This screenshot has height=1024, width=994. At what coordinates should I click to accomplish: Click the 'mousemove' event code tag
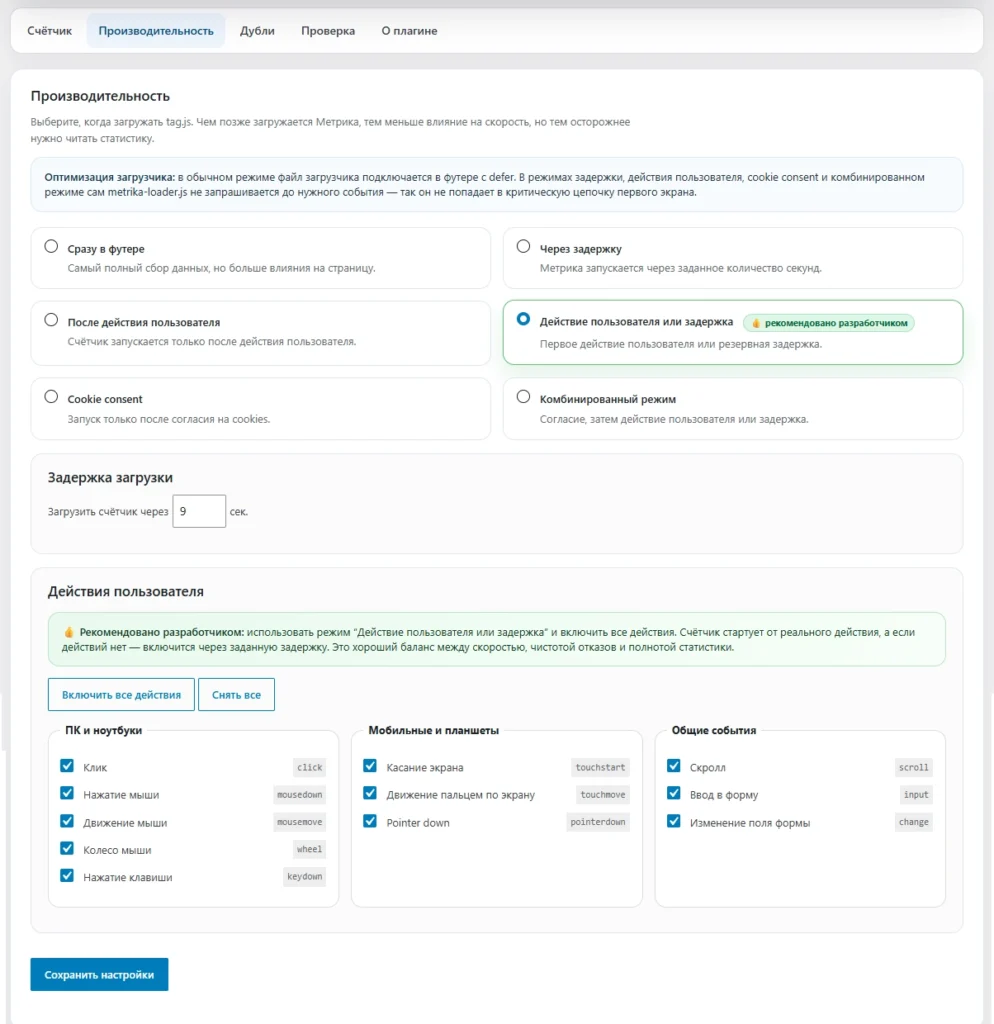pos(299,822)
